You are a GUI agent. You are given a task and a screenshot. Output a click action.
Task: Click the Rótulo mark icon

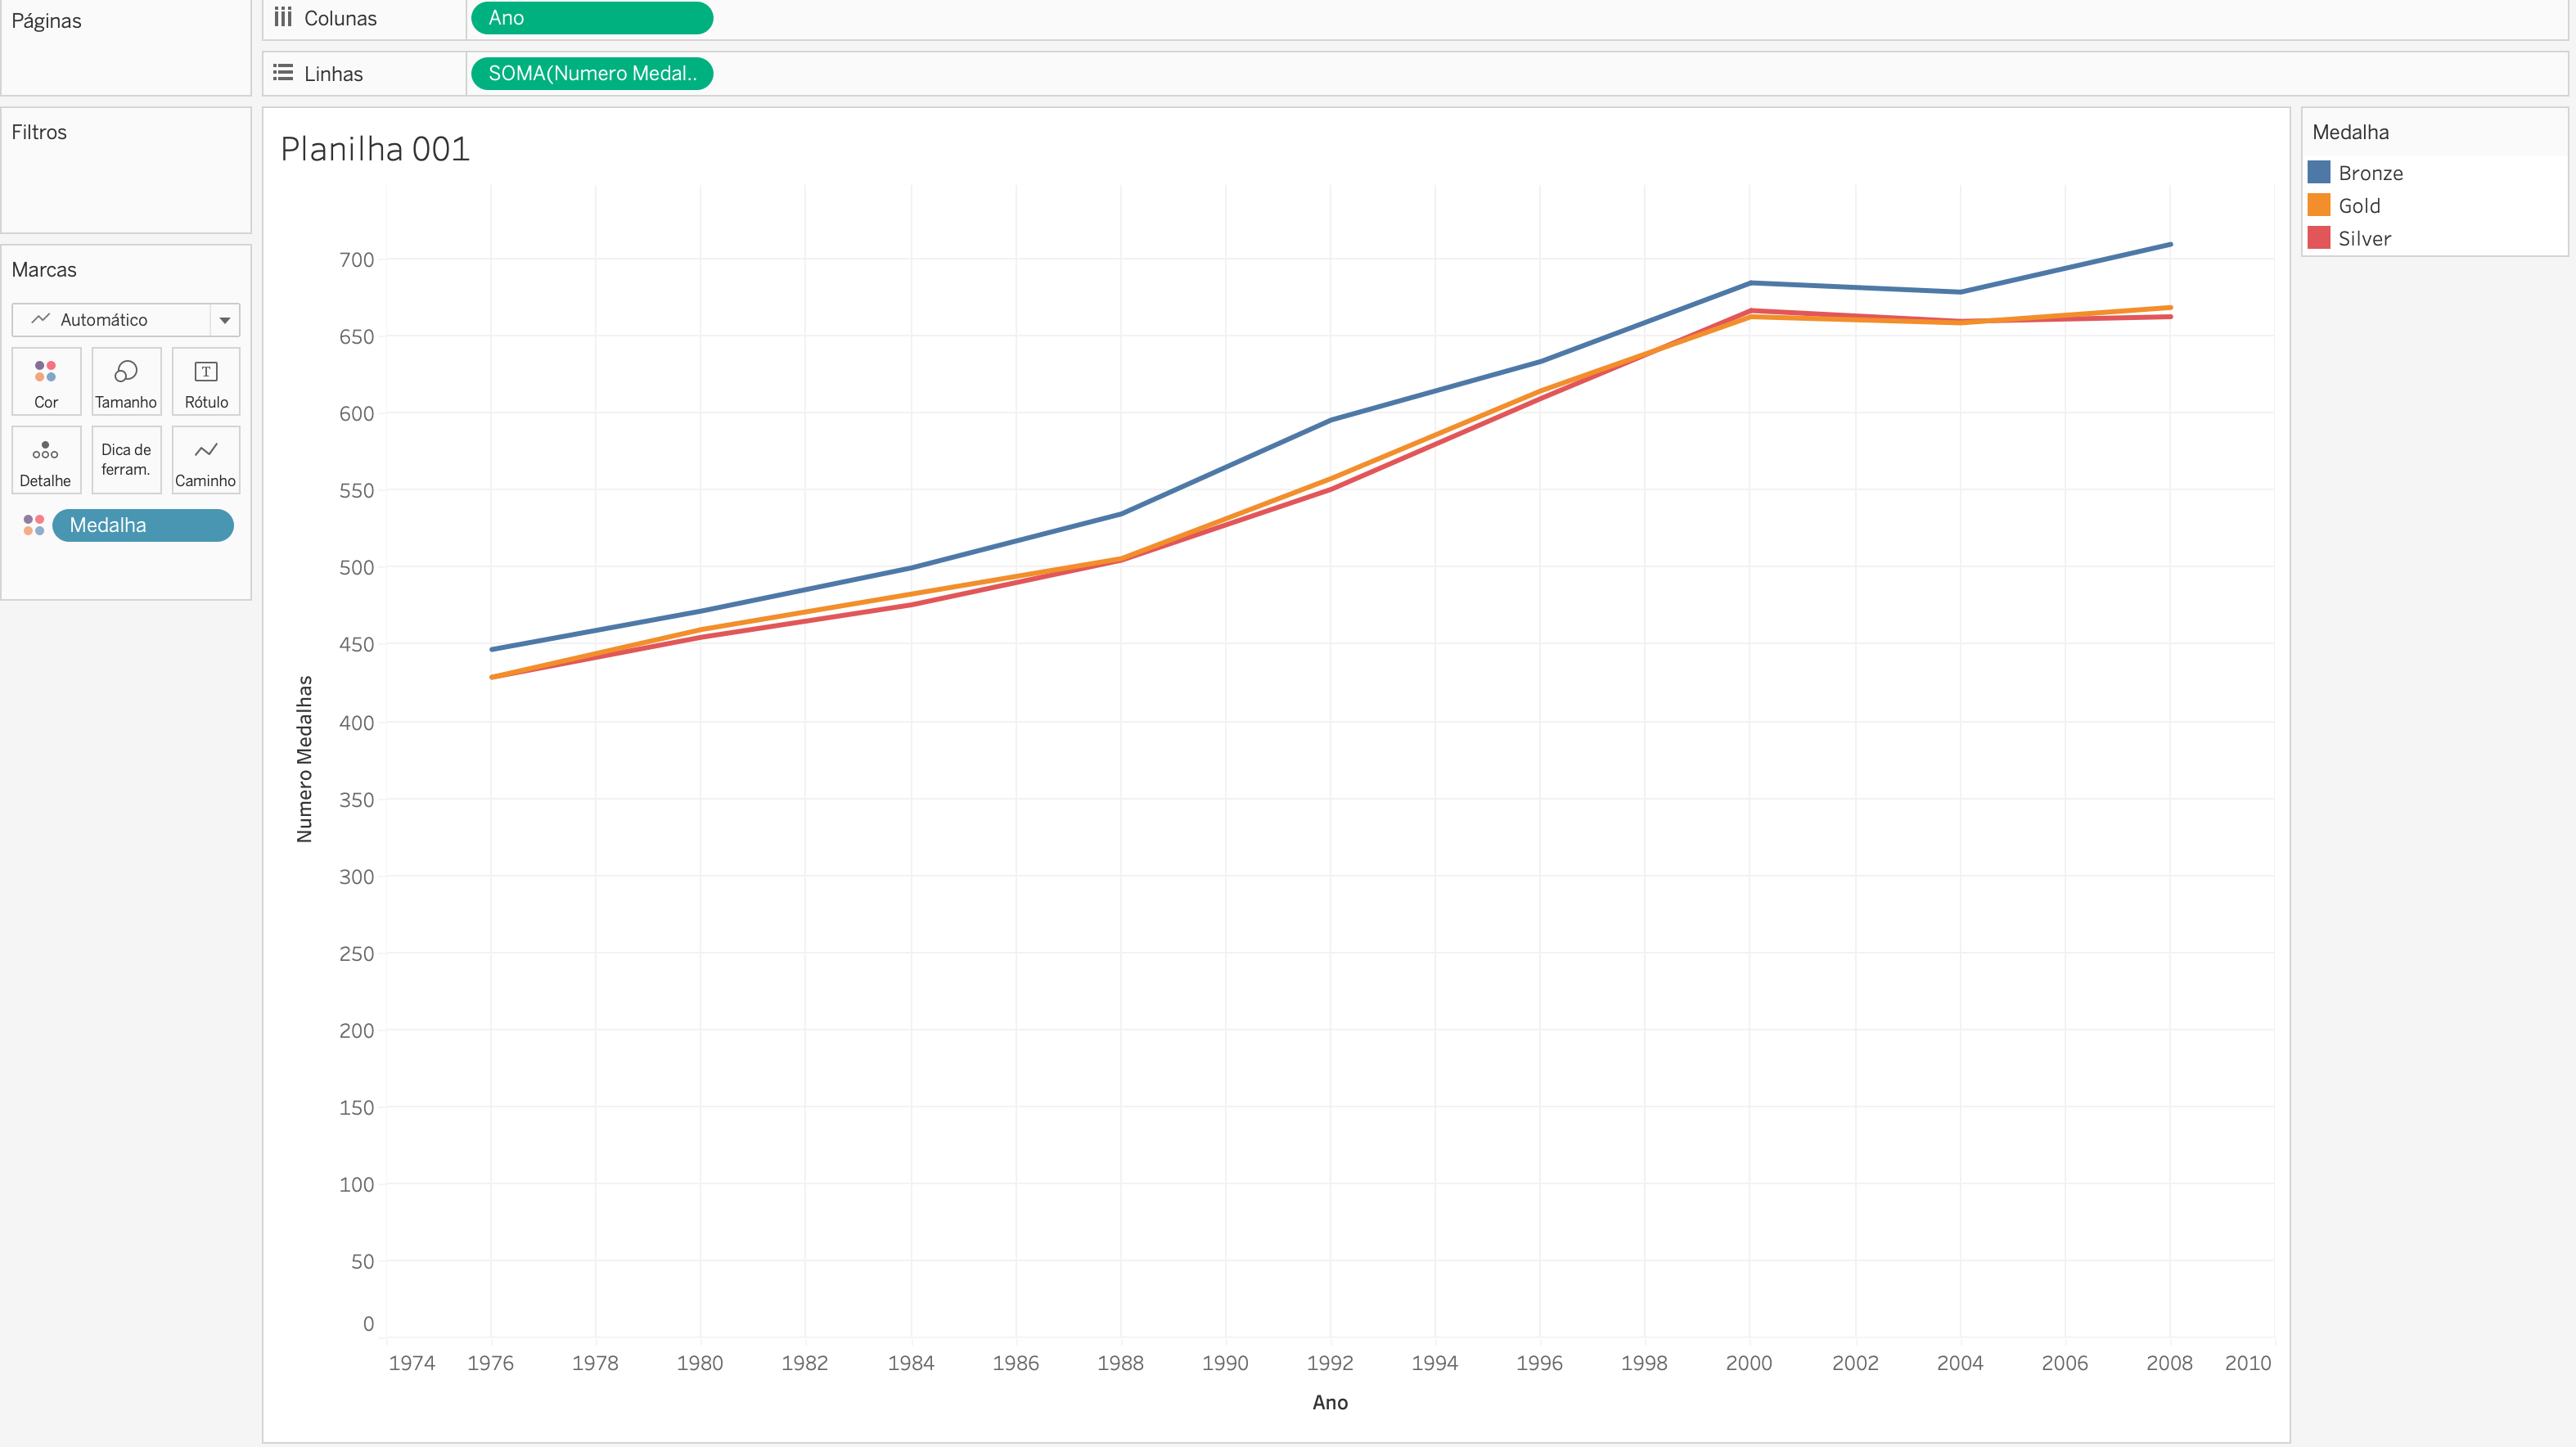205,381
